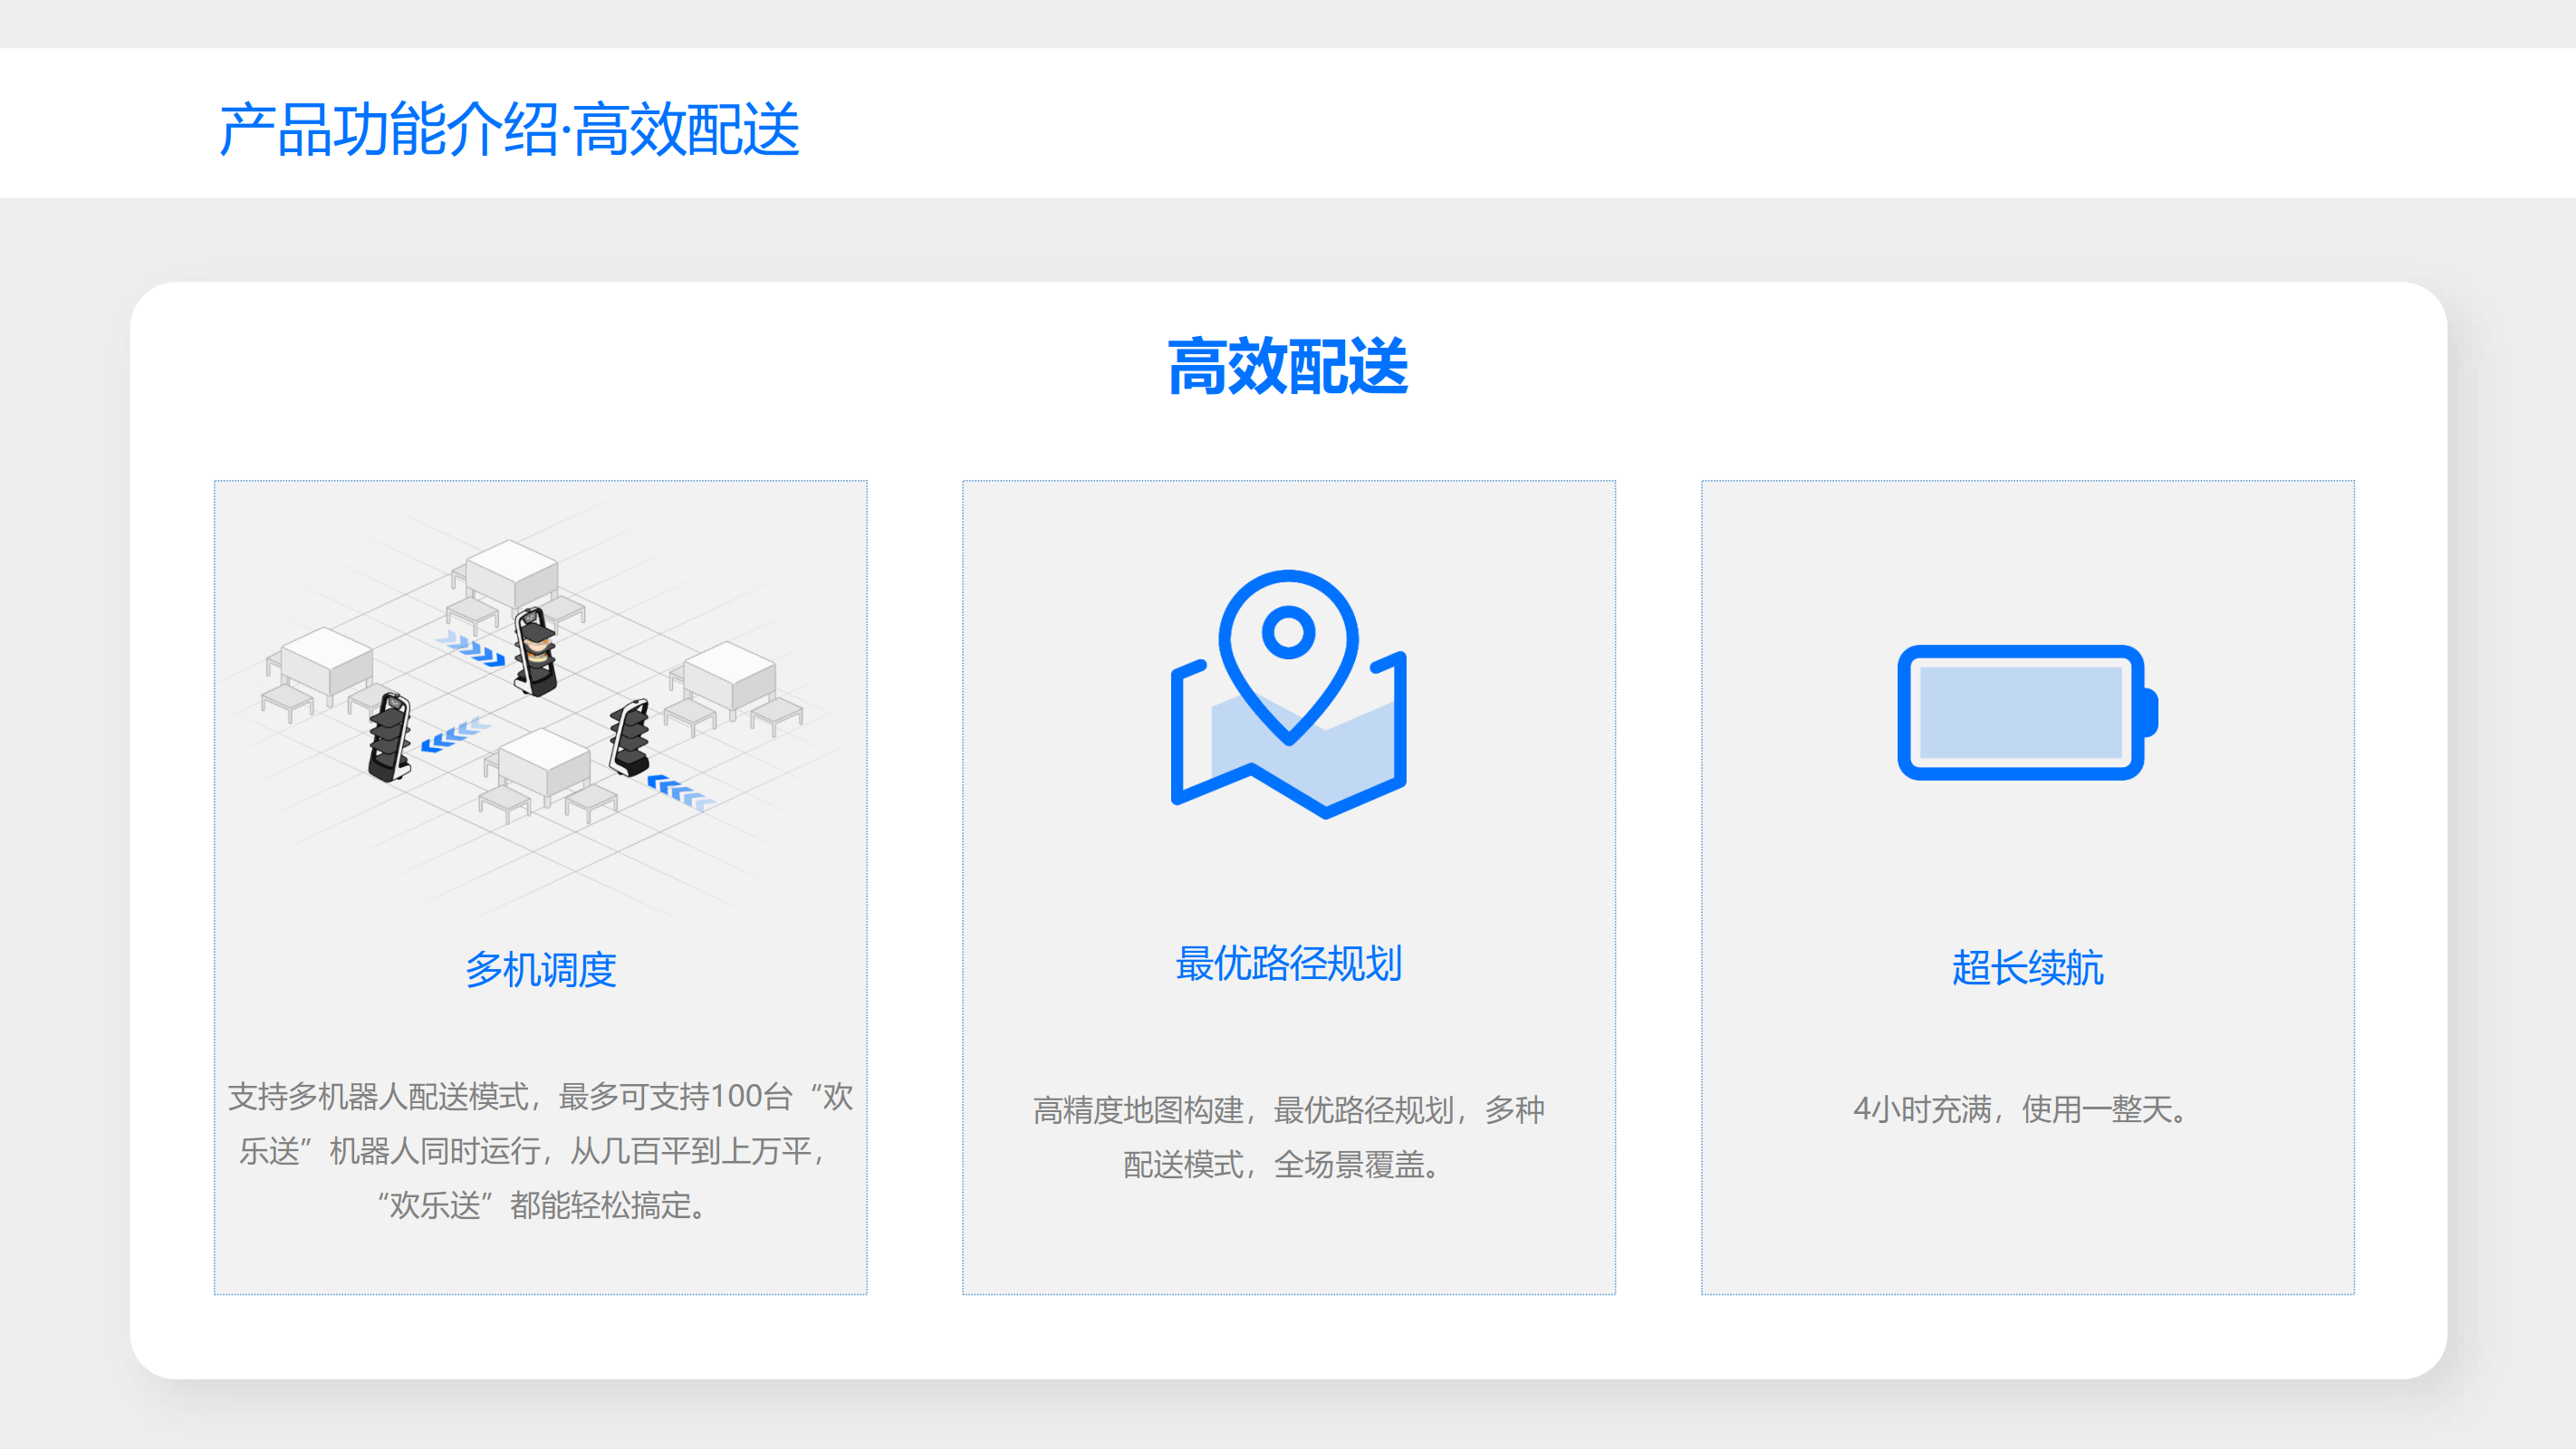Click the robot carrying food trays

(535, 651)
